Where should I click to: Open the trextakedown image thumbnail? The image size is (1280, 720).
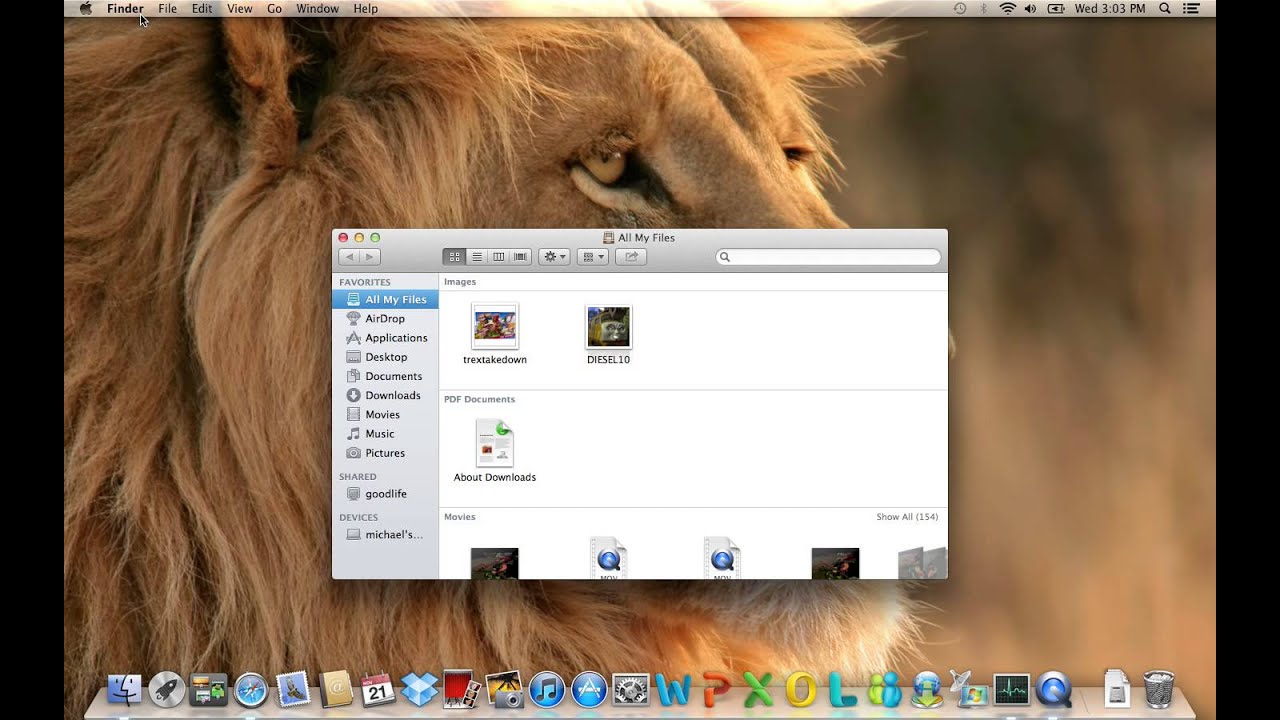coord(494,326)
